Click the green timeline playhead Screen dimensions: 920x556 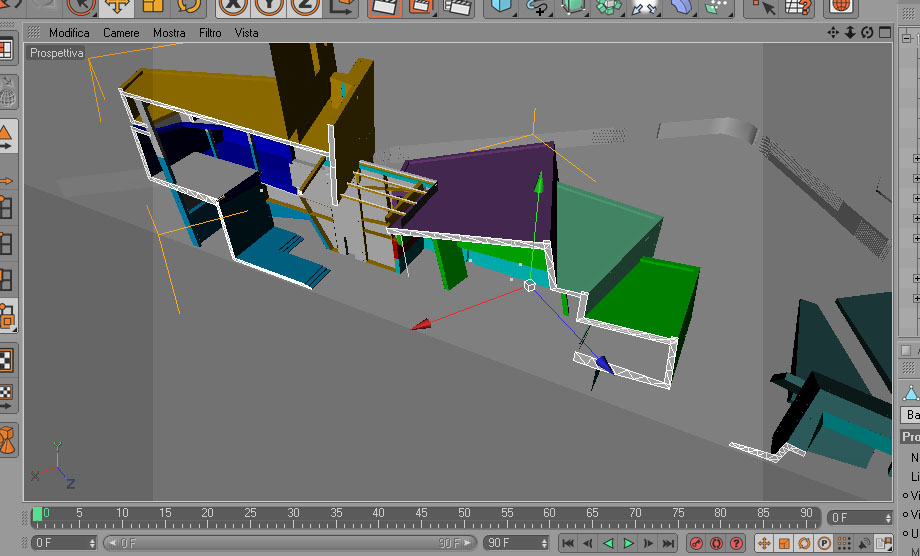[38, 514]
